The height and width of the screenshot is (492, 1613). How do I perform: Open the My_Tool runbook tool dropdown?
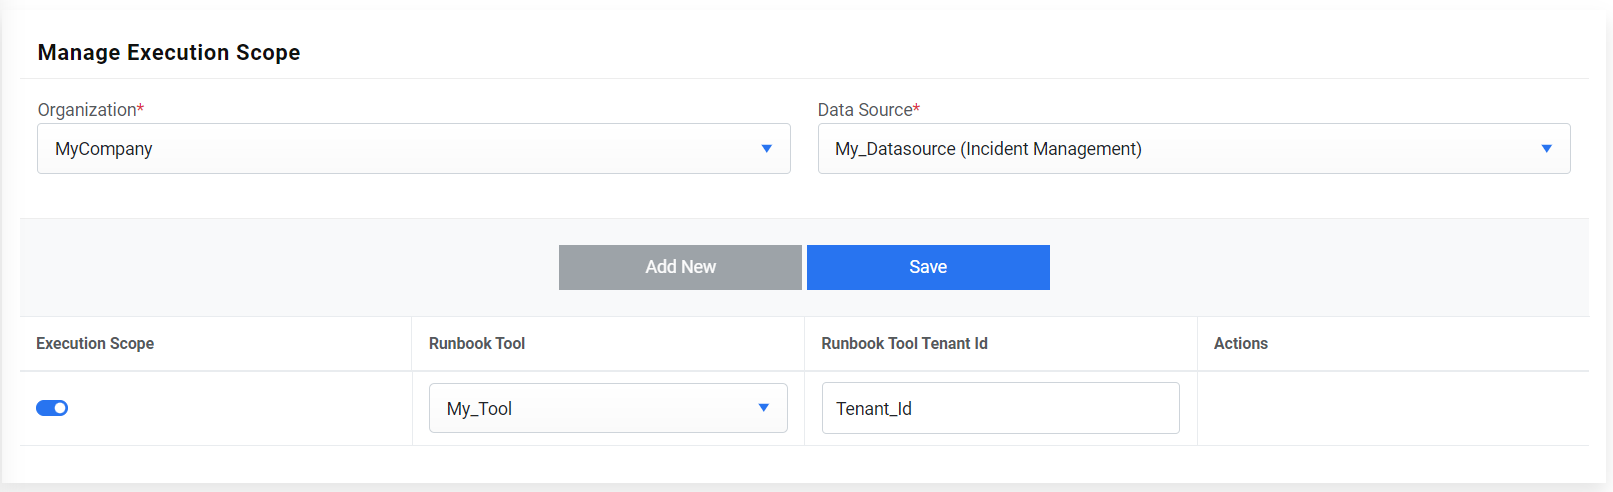tap(595, 408)
